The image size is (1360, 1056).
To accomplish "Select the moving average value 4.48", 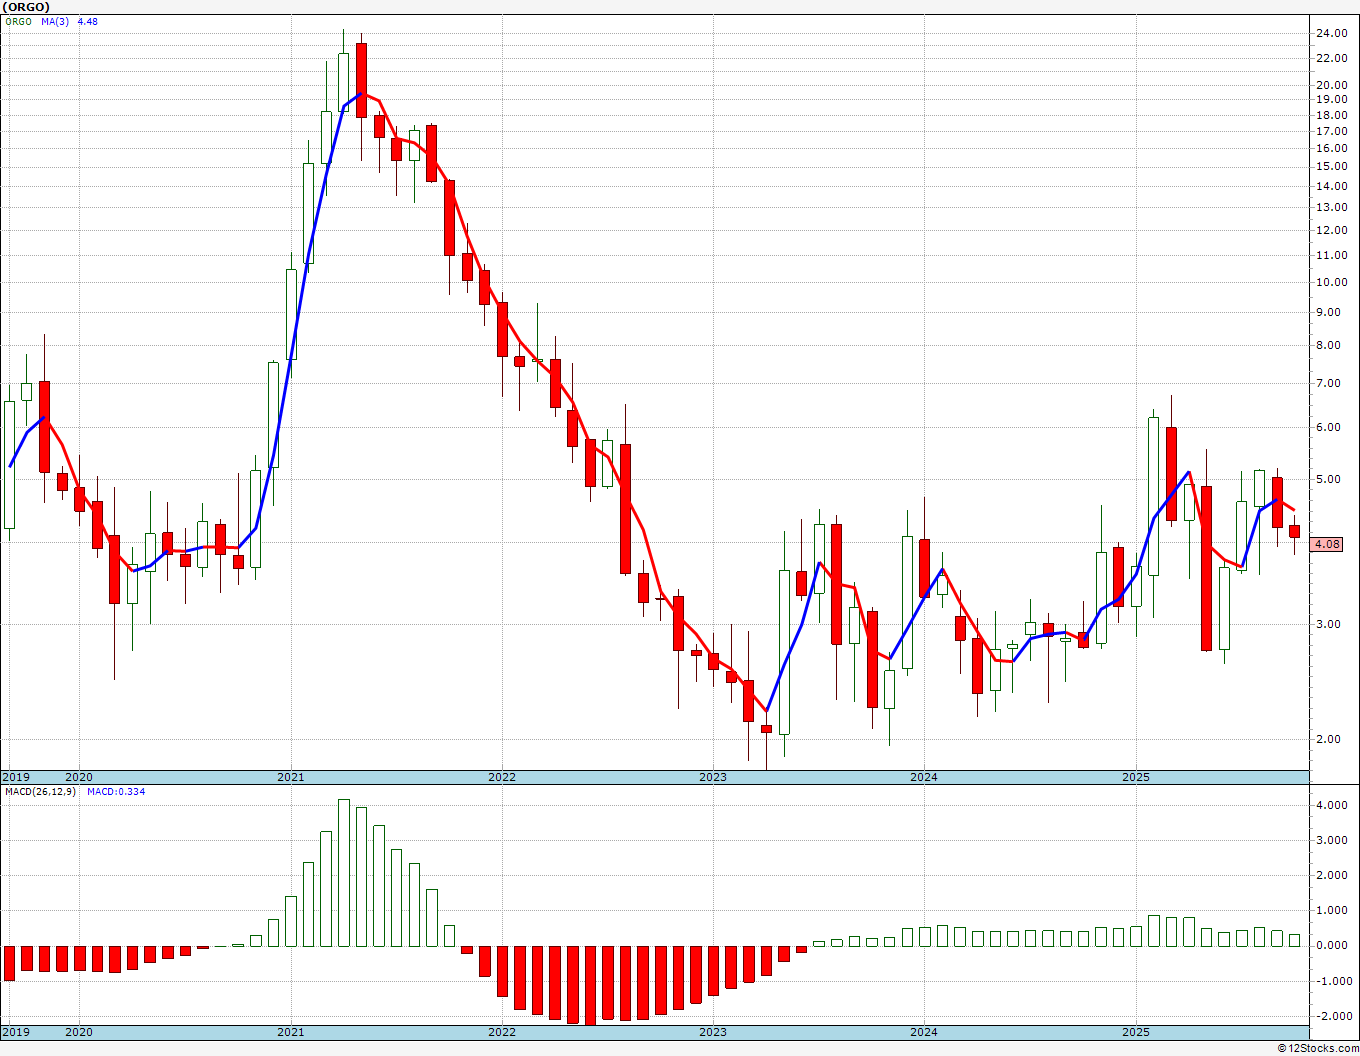I will [x=87, y=21].
